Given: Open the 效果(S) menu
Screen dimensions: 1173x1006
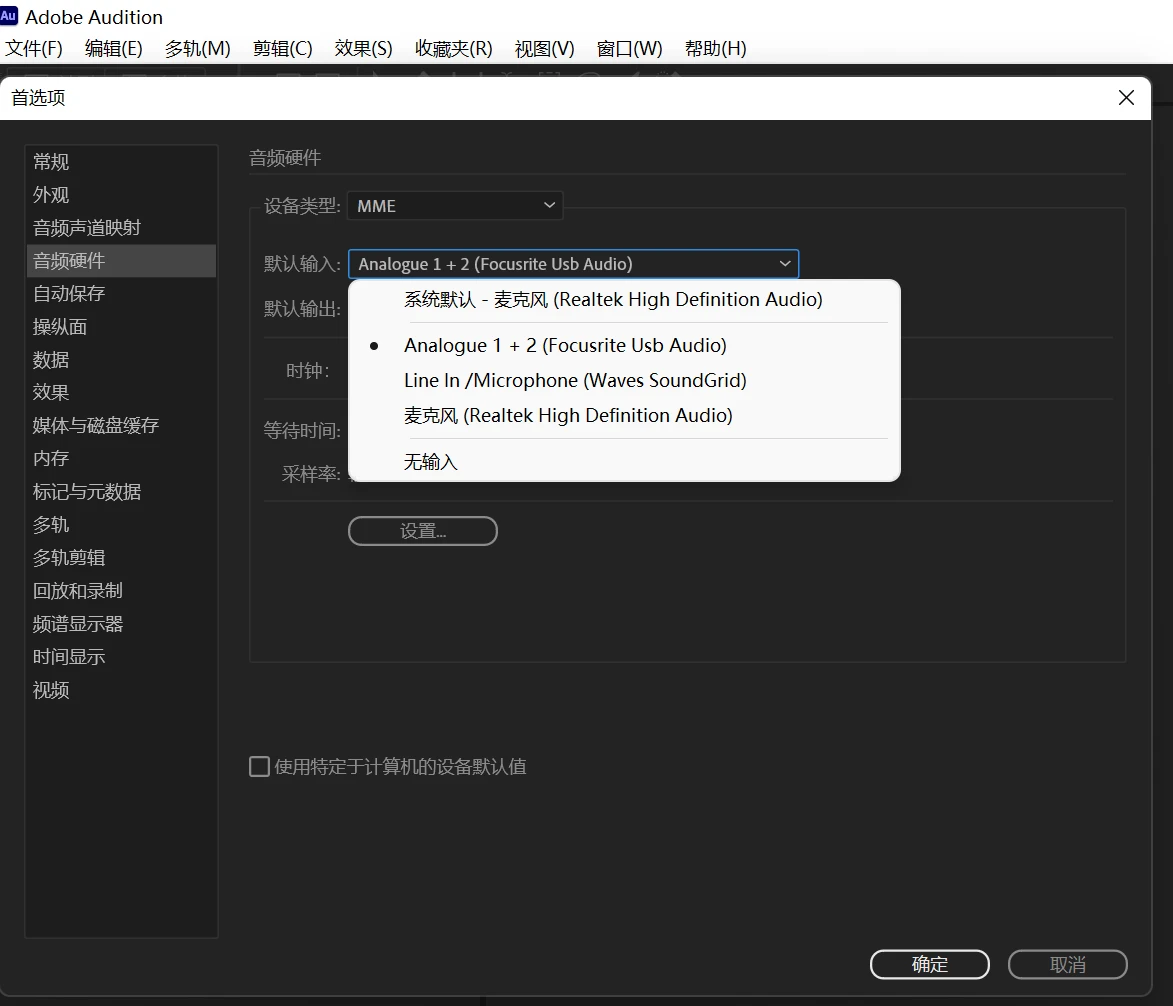Looking at the screenshot, I should 364,49.
